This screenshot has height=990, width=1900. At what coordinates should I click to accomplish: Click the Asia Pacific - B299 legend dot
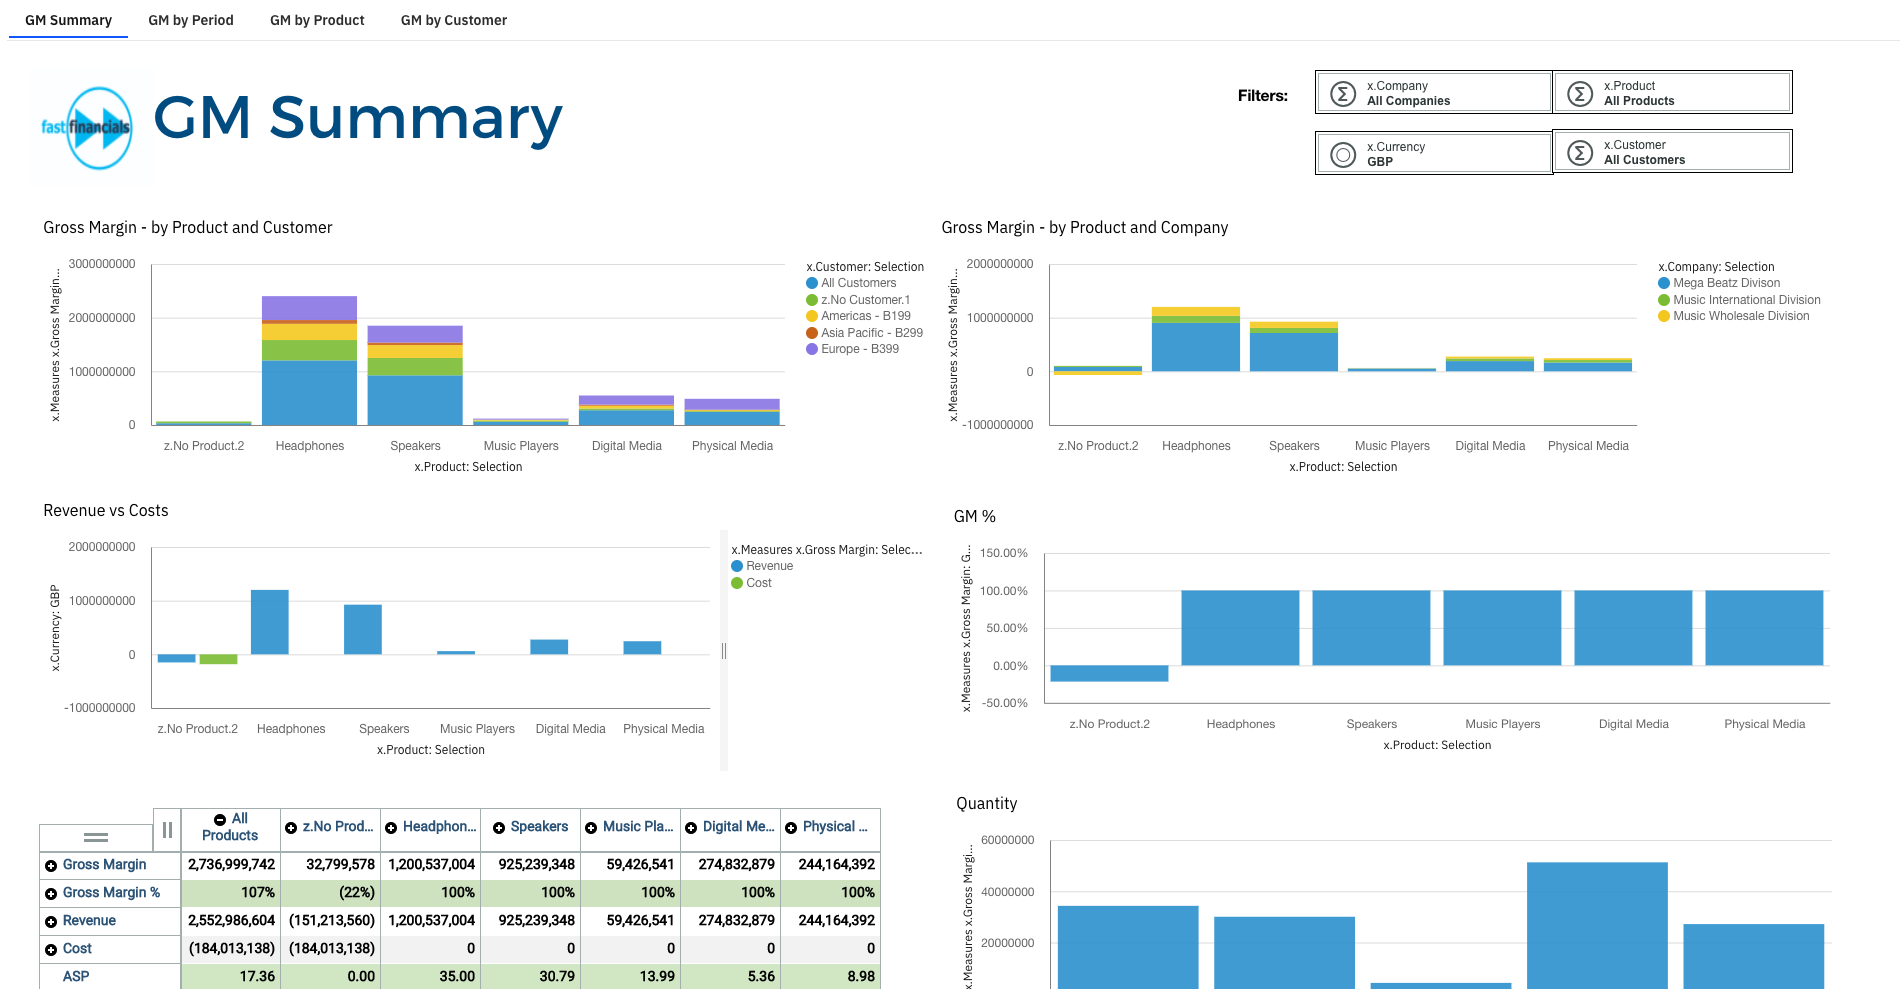(812, 333)
